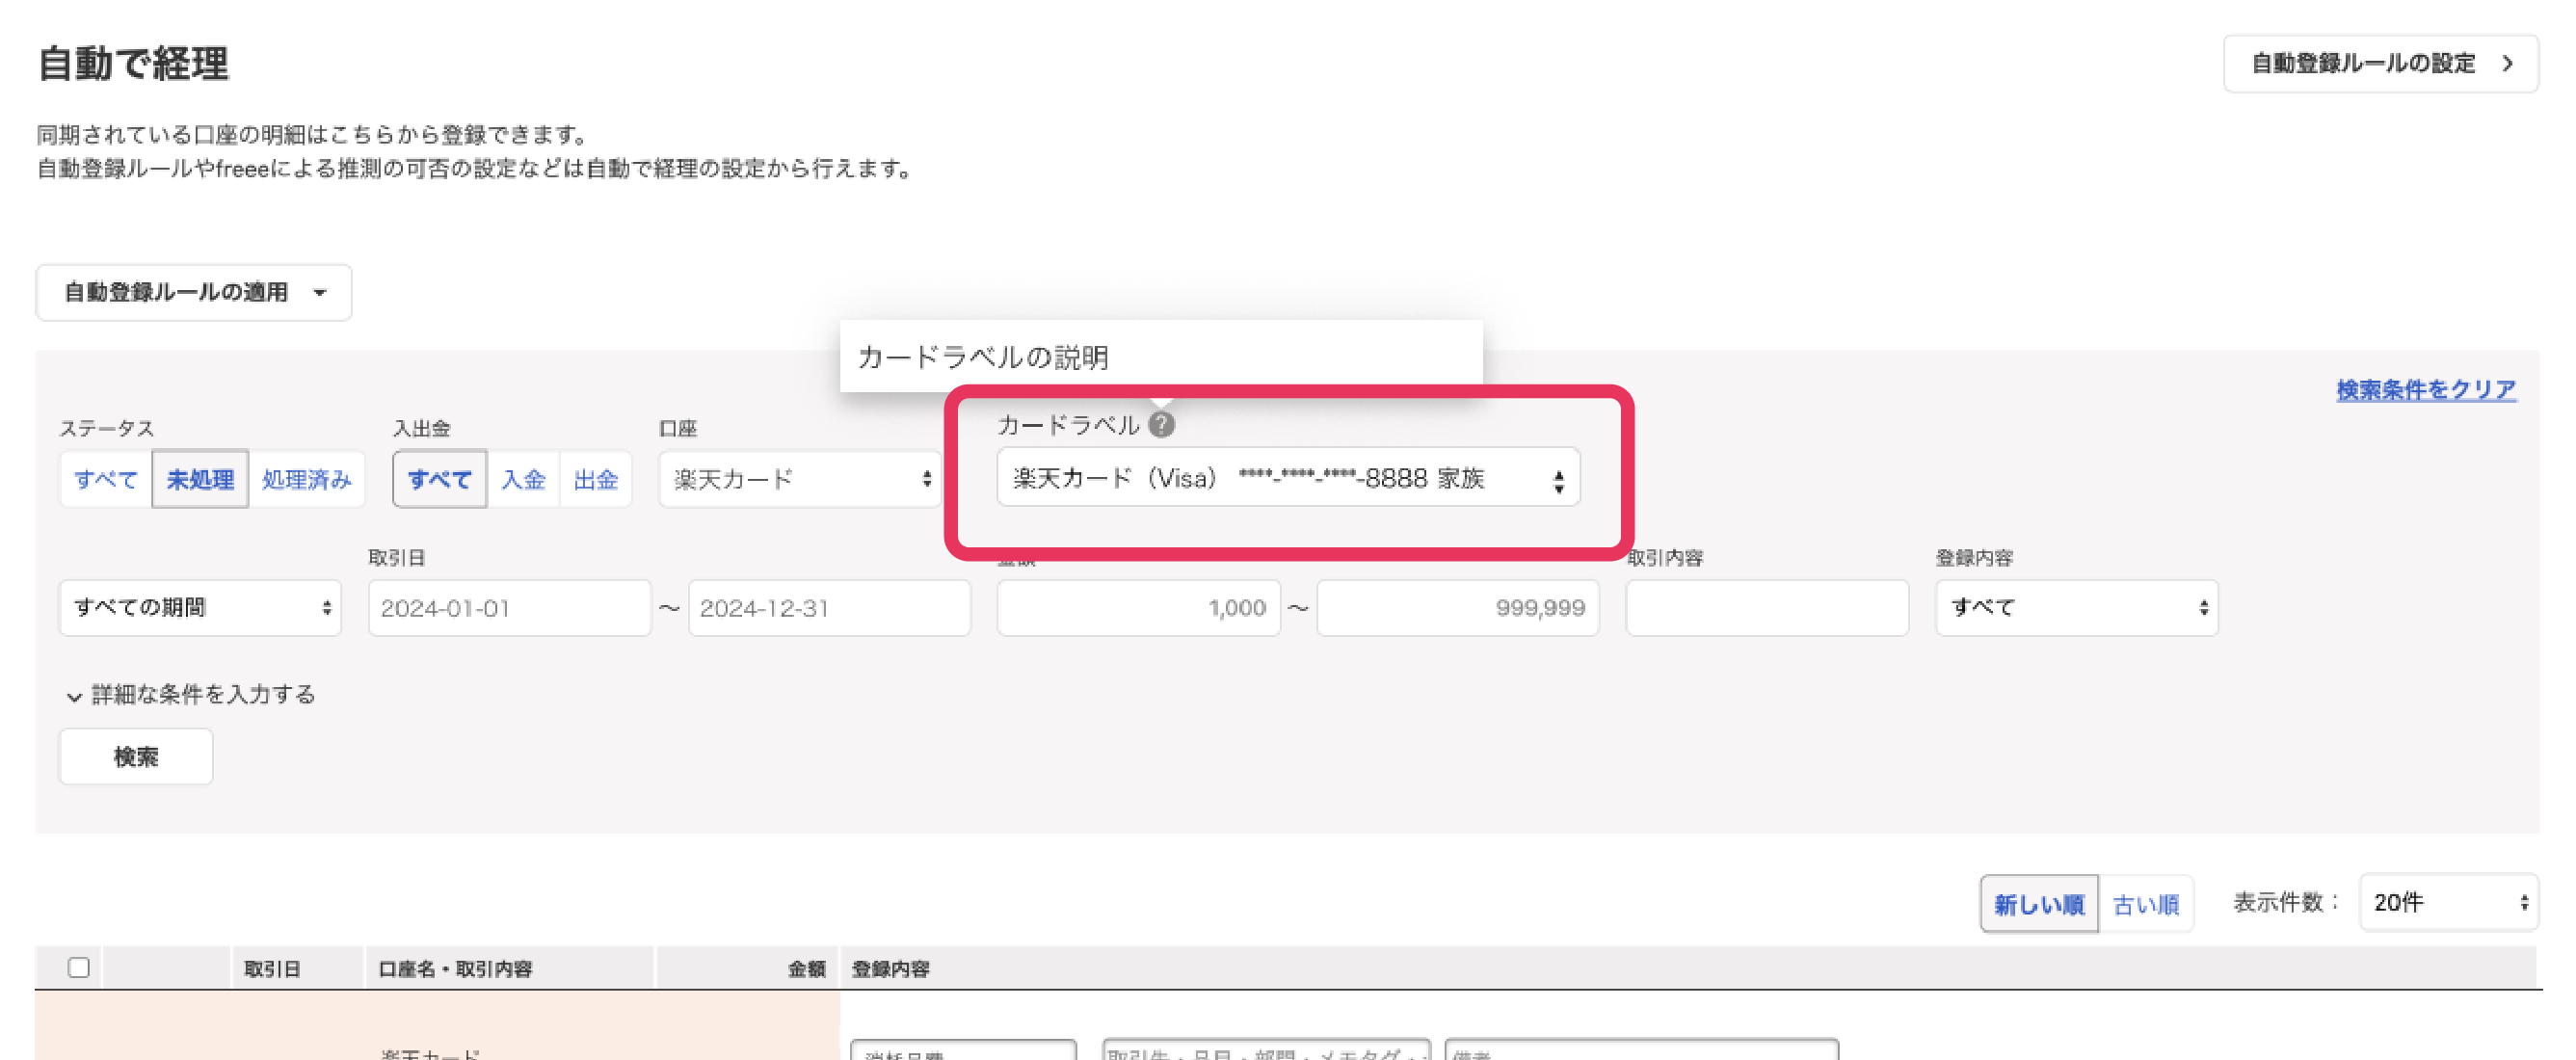Tick the select-all checkbox in table header
This screenshot has height=1060, width=2576.
tap(79, 967)
